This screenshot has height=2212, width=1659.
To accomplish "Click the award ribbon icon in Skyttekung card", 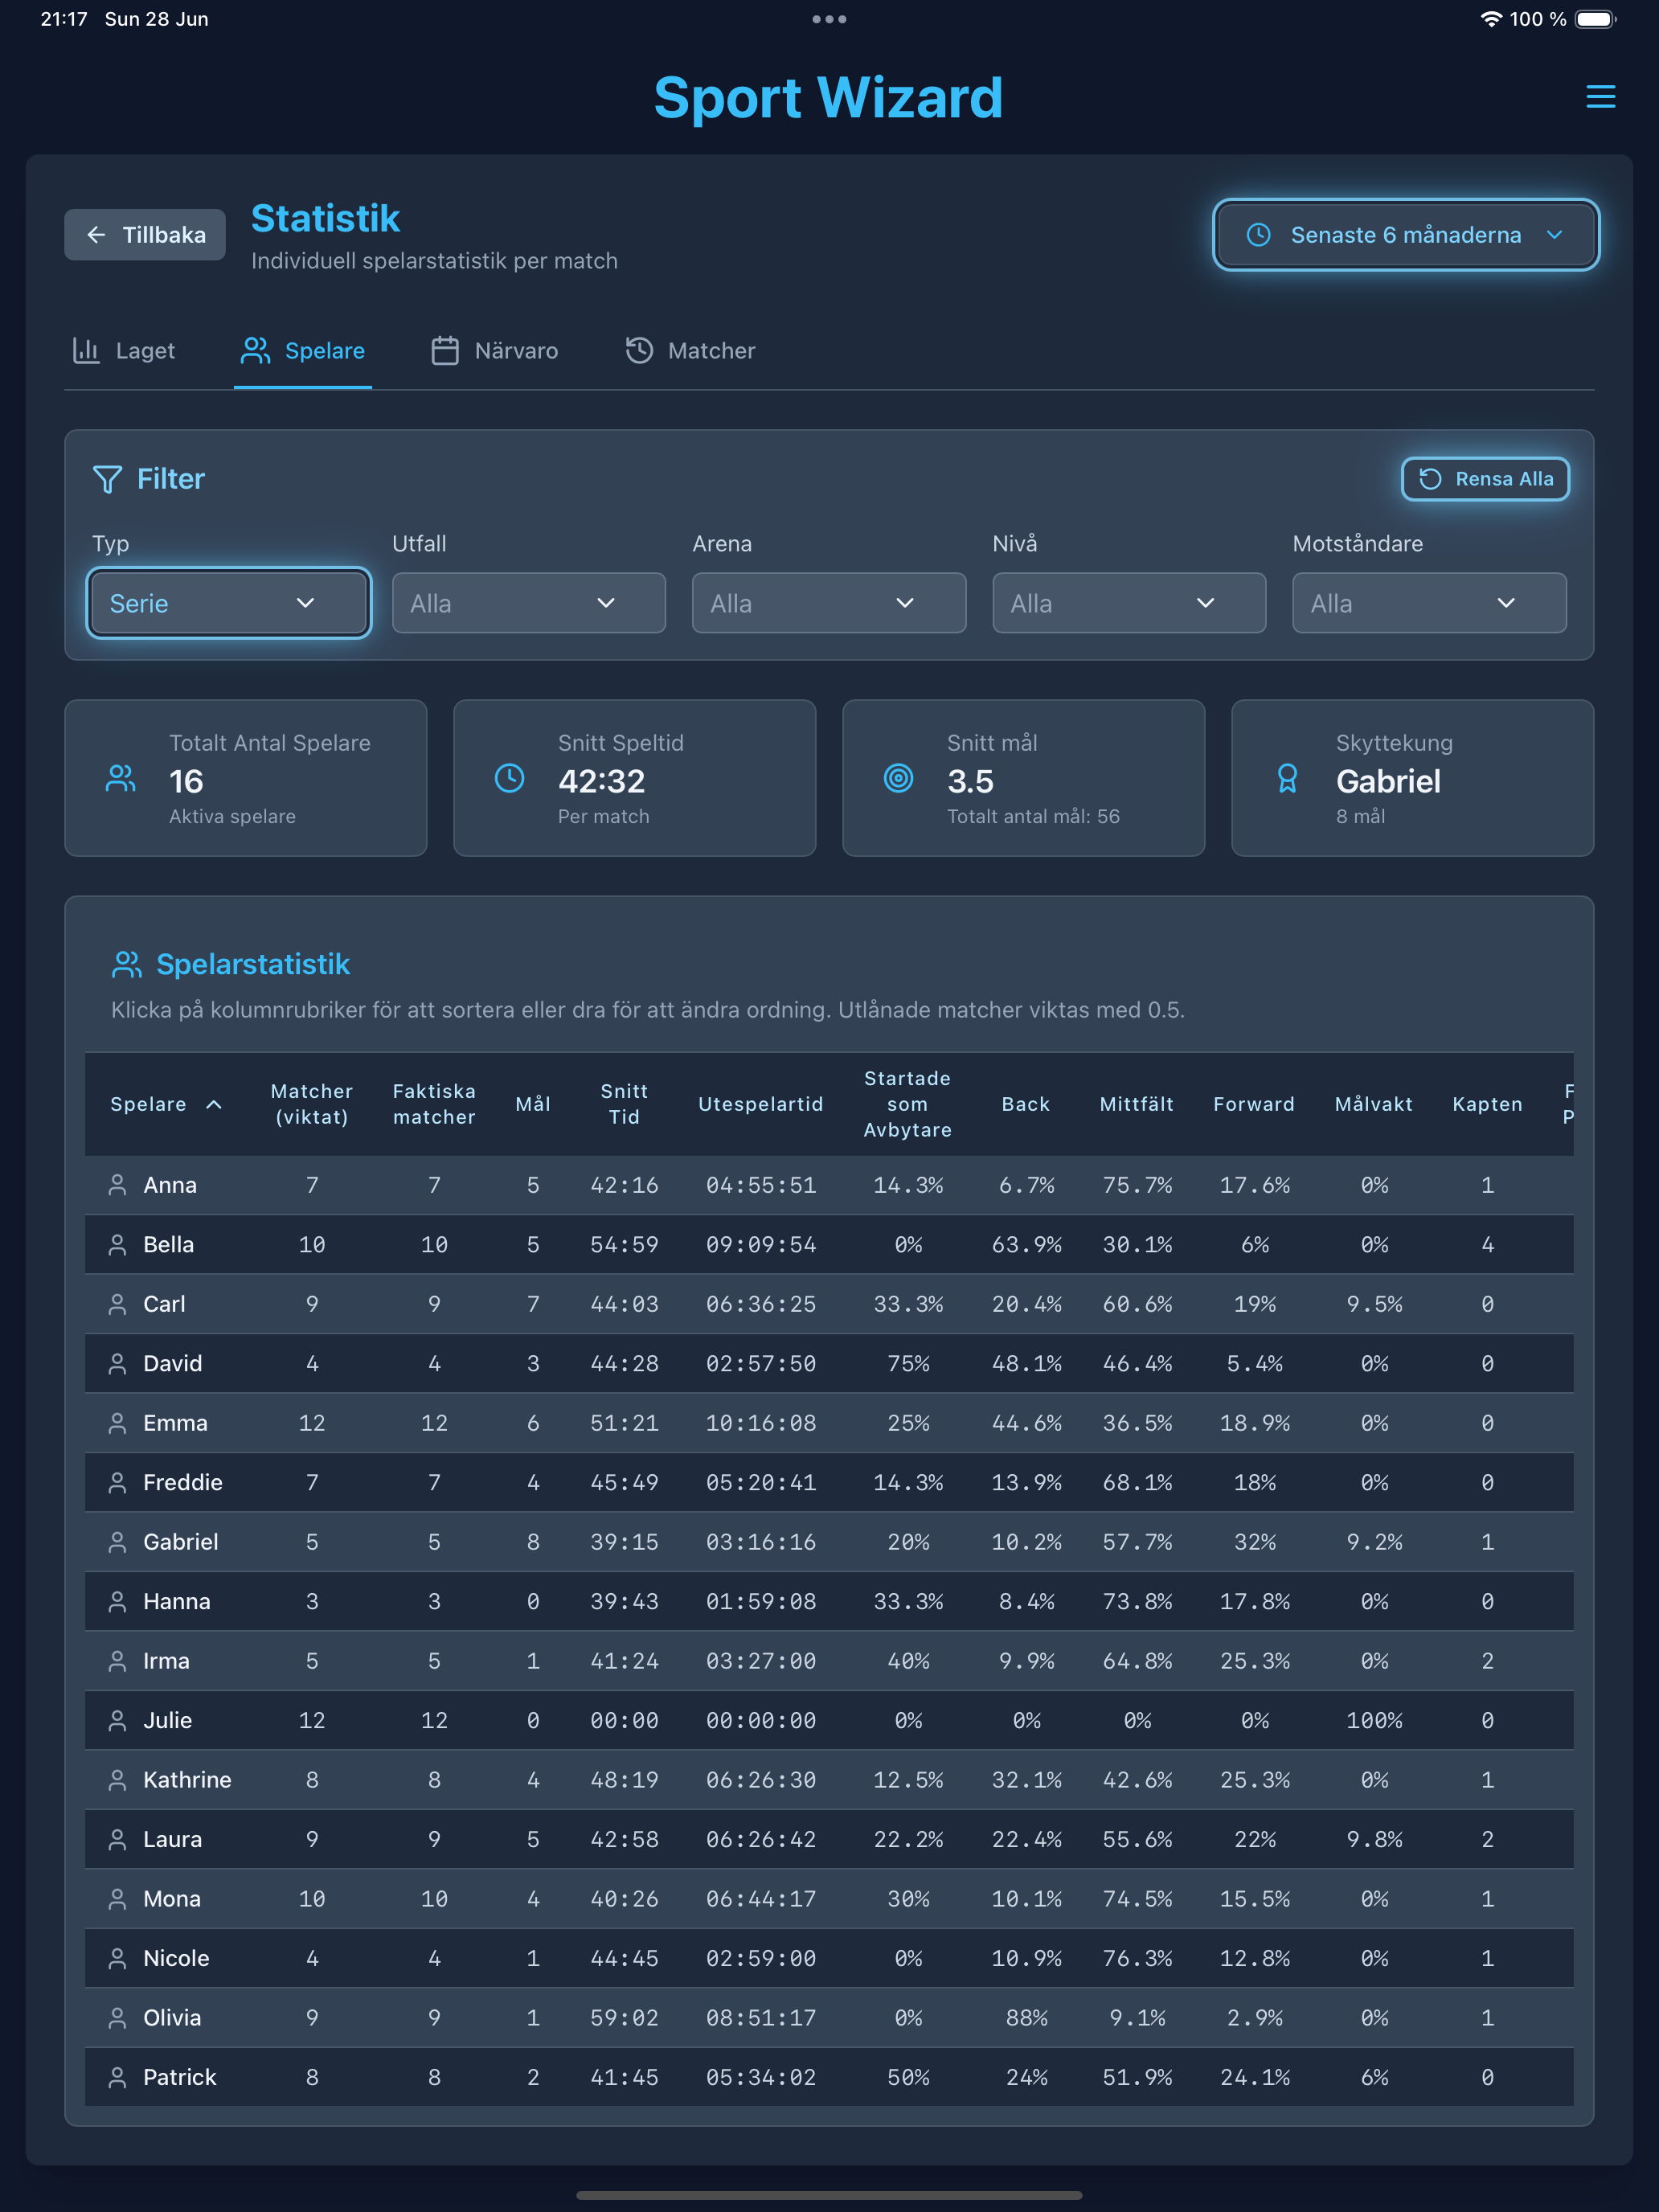I will [x=1288, y=779].
